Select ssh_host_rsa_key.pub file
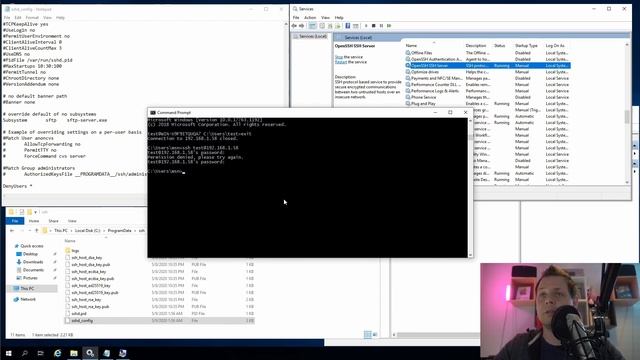 pos(160,307)
